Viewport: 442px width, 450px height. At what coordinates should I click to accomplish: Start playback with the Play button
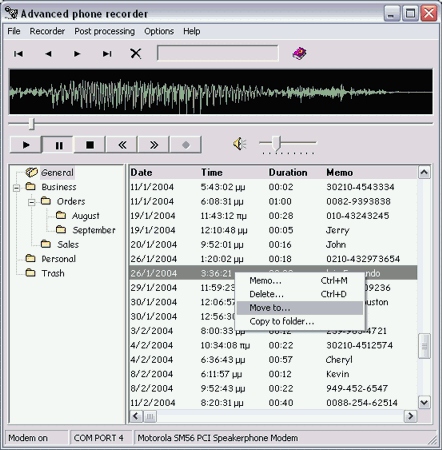pyautogui.click(x=26, y=145)
